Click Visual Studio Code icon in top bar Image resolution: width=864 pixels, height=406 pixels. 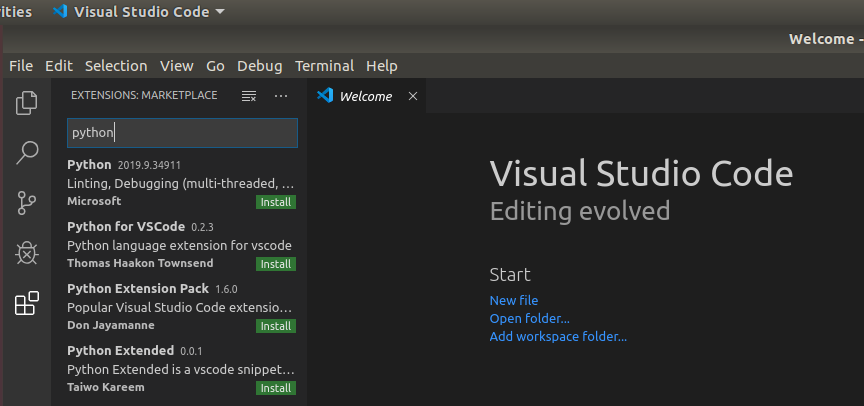[60, 12]
